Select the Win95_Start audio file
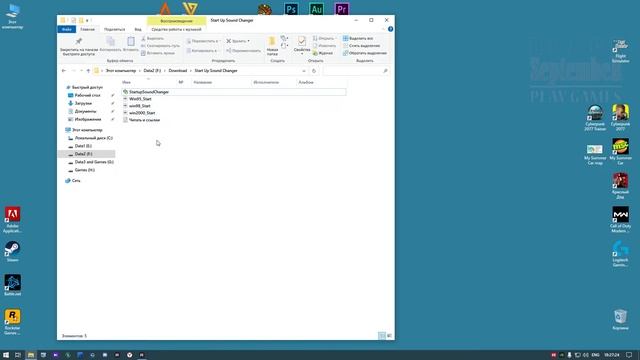The width and height of the screenshot is (640, 360). (140, 99)
